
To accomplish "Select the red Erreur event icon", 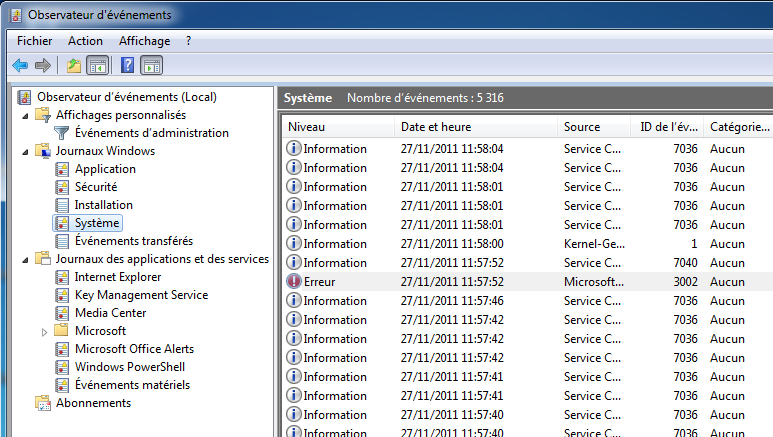I will tap(294, 282).
